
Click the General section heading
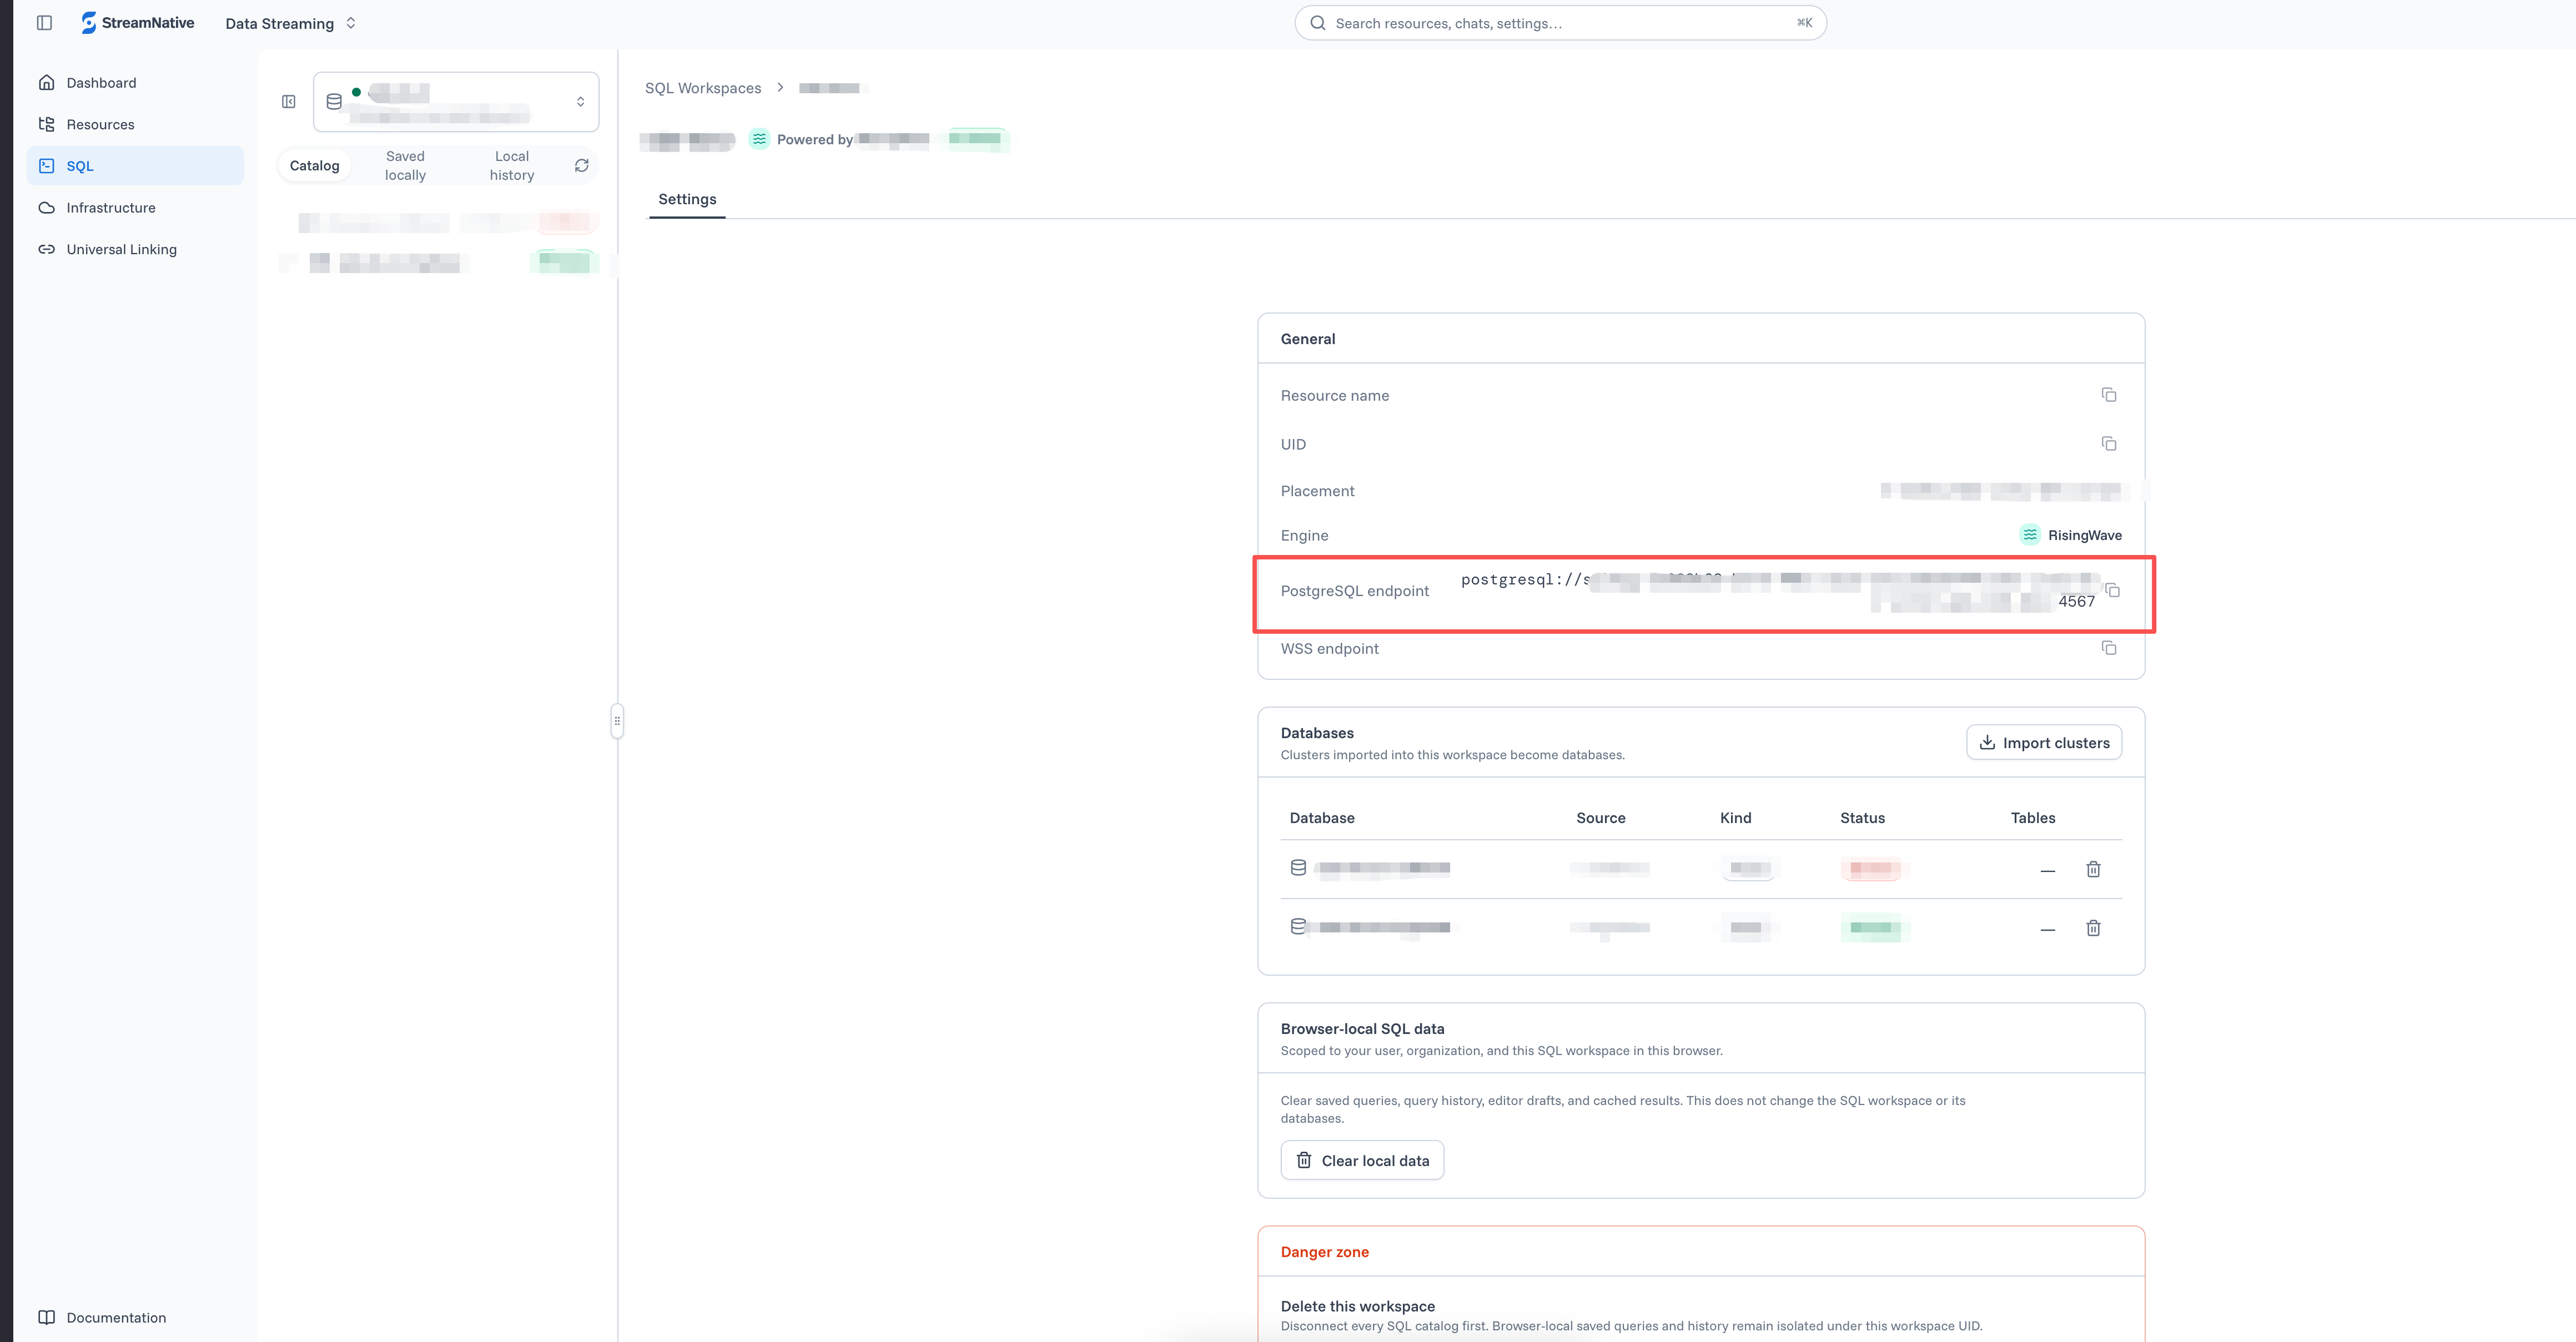point(1307,339)
